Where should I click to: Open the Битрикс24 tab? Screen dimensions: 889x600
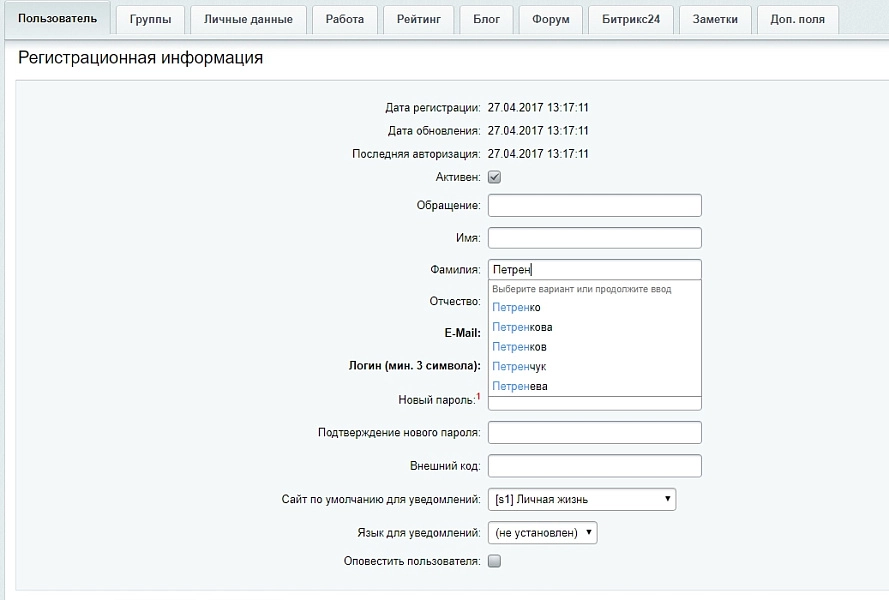pyautogui.click(x=631, y=19)
